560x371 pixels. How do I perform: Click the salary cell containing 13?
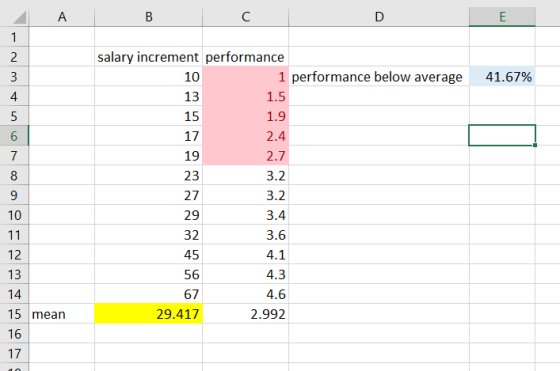149,96
